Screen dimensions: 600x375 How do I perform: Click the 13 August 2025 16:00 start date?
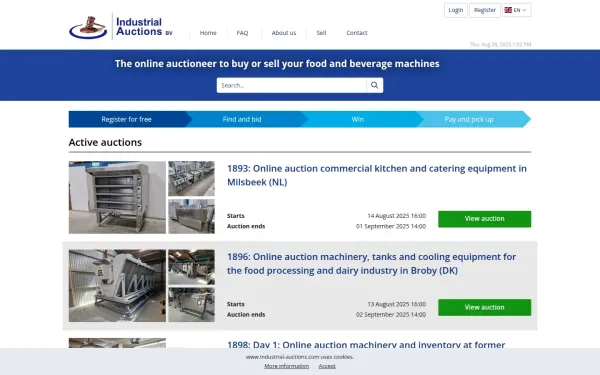coord(396,305)
